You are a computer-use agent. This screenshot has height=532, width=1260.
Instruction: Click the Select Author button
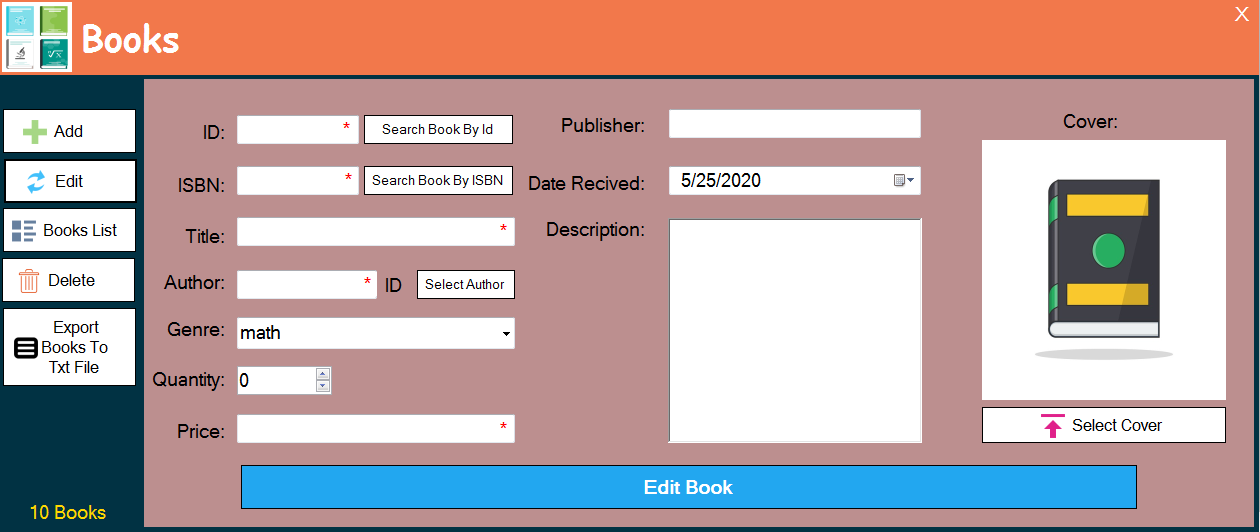pos(466,284)
